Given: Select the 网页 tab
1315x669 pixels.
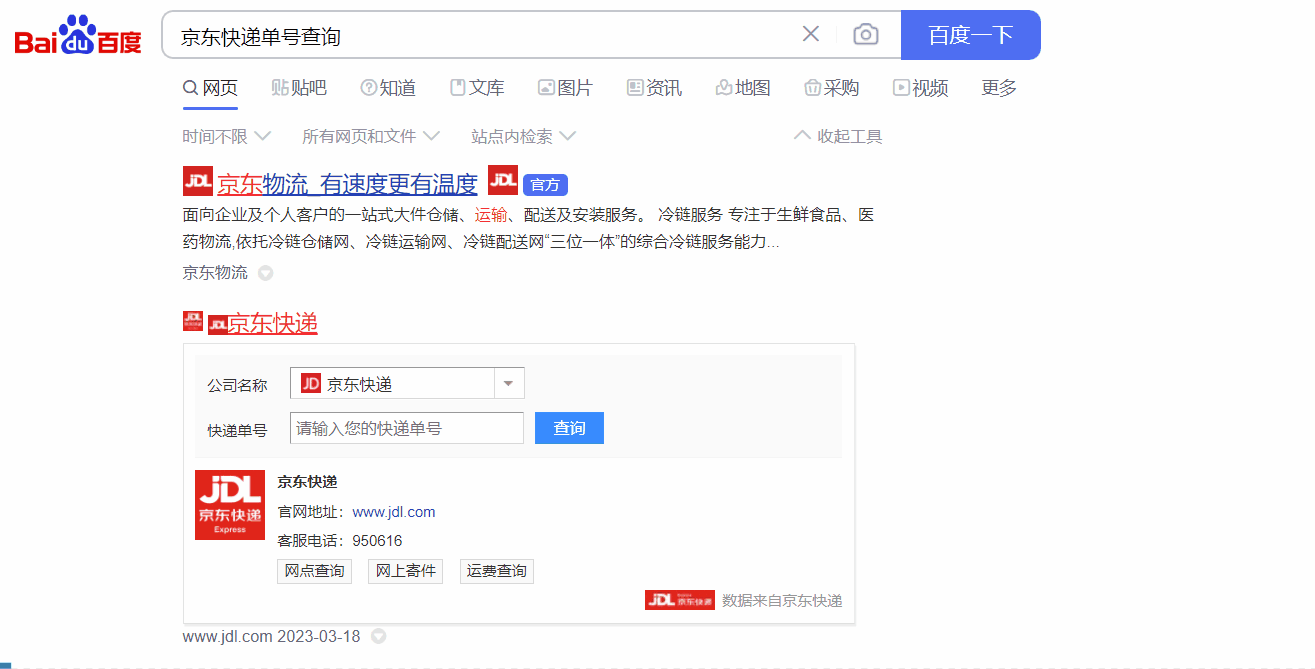Looking at the screenshot, I should coord(210,88).
